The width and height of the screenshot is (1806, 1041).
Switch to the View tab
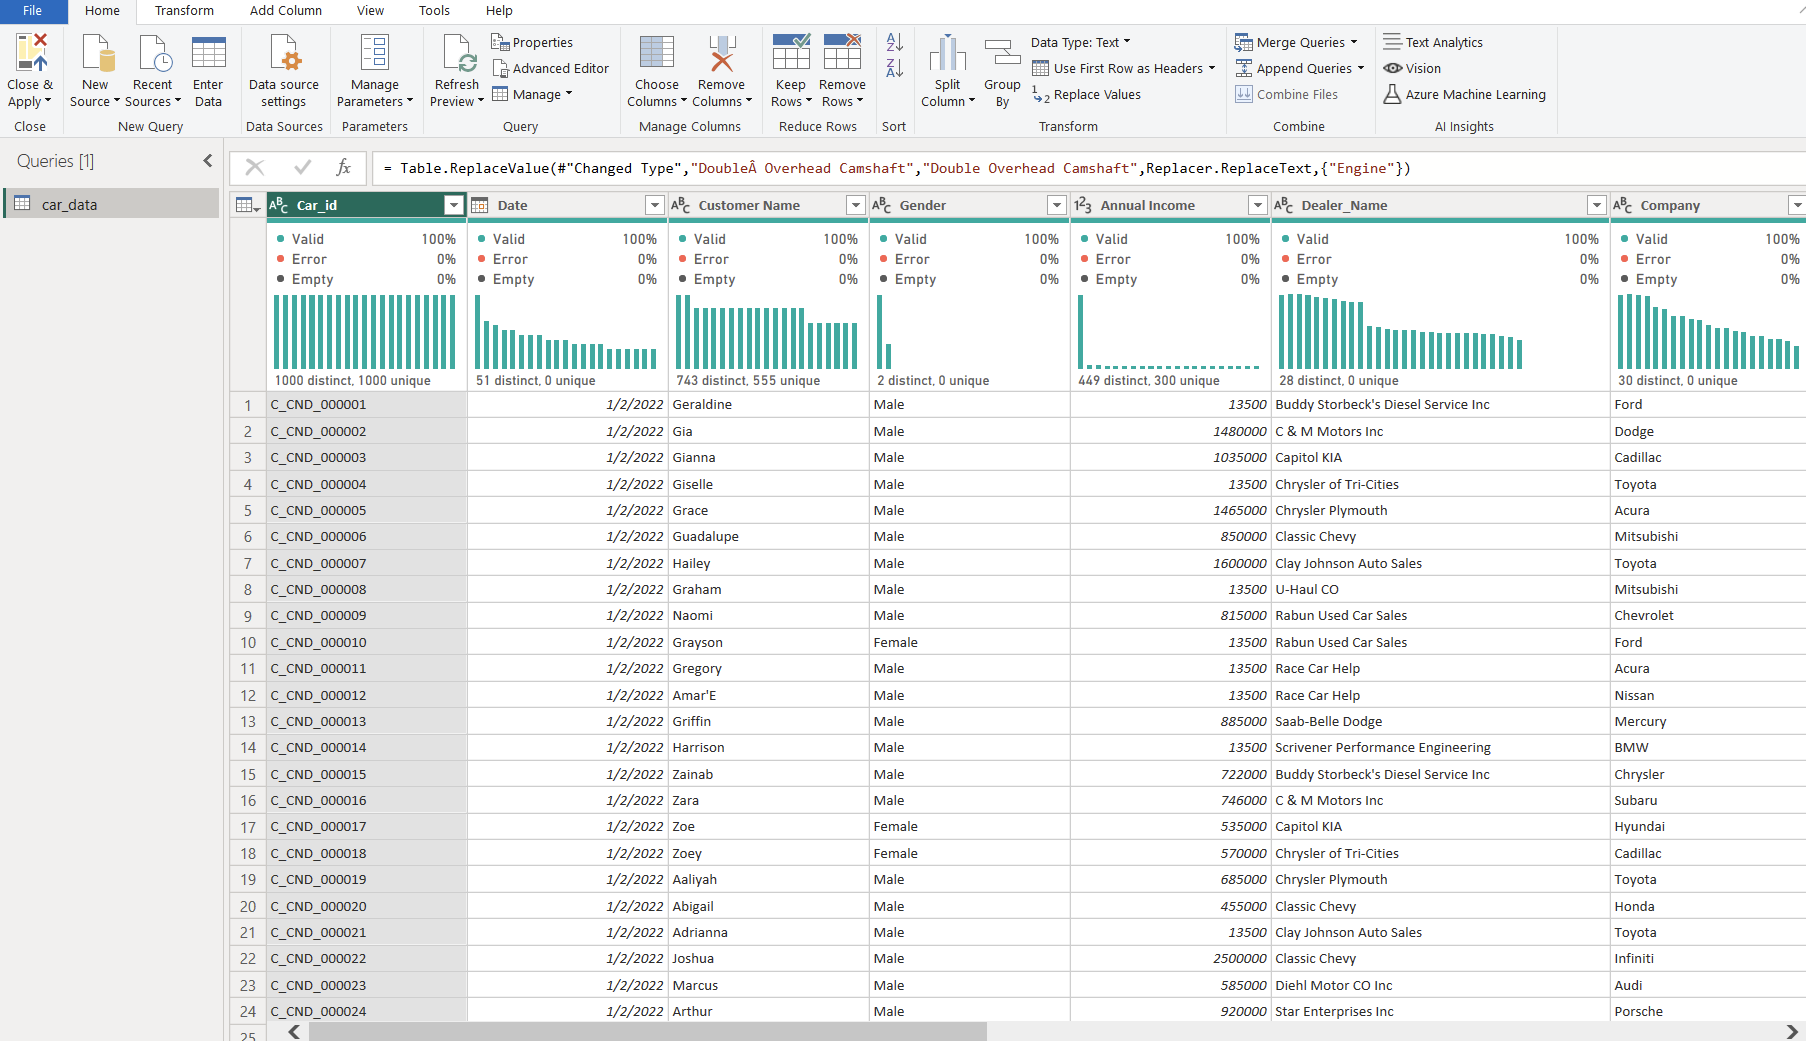(x=370, y=11)
